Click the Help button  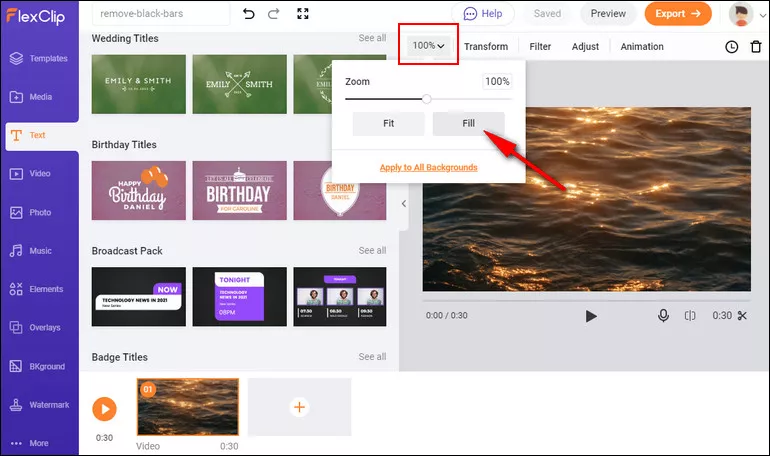point(483,14)
